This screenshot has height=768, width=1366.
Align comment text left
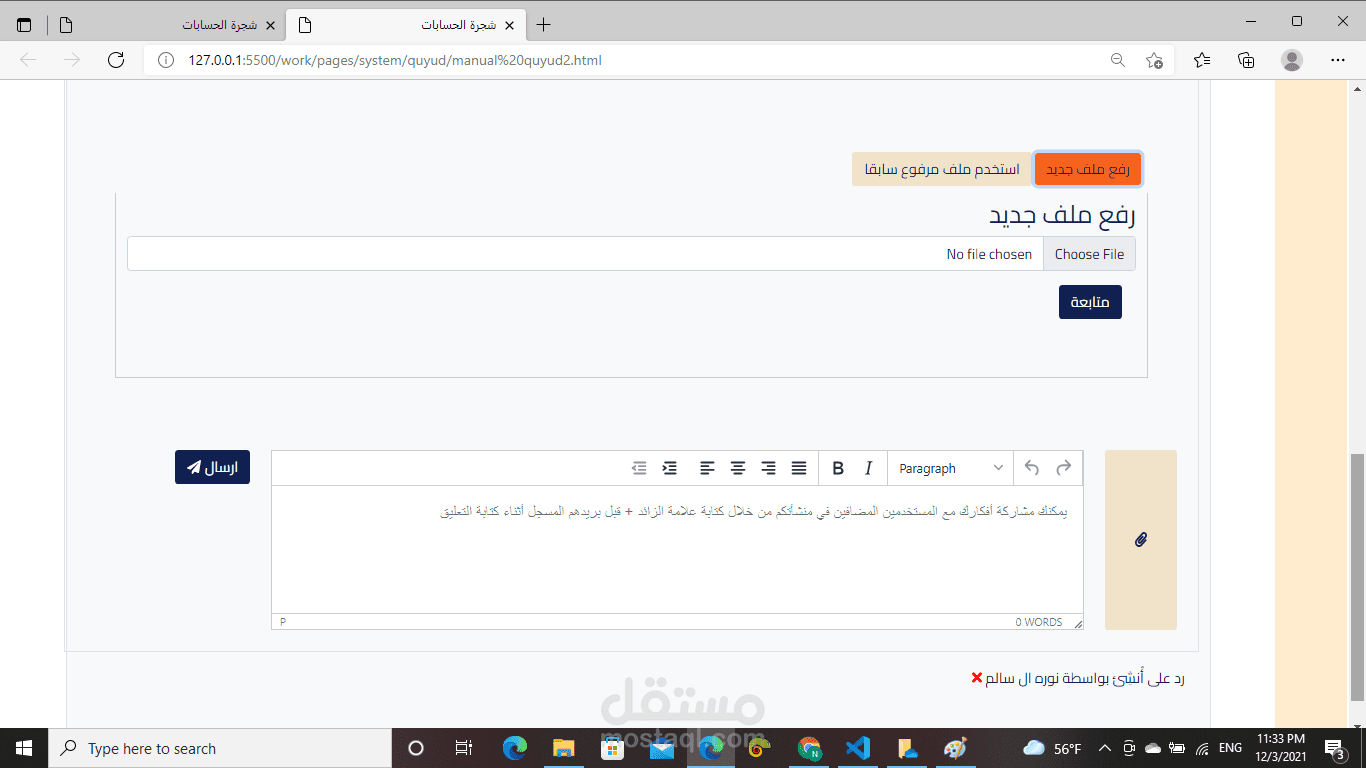[x=707, y=468]
